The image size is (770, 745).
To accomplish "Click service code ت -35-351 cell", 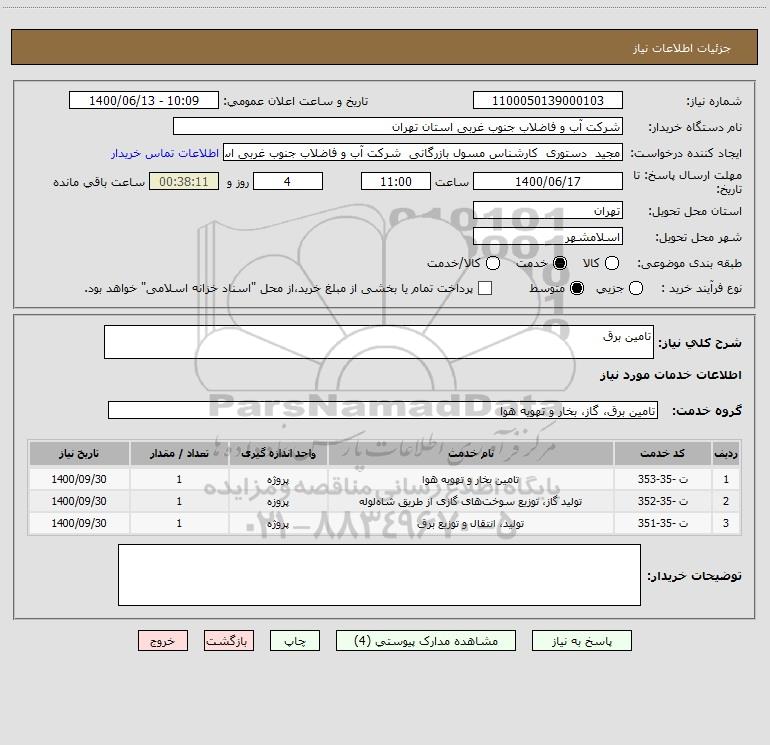I will (x=662, y=523).
